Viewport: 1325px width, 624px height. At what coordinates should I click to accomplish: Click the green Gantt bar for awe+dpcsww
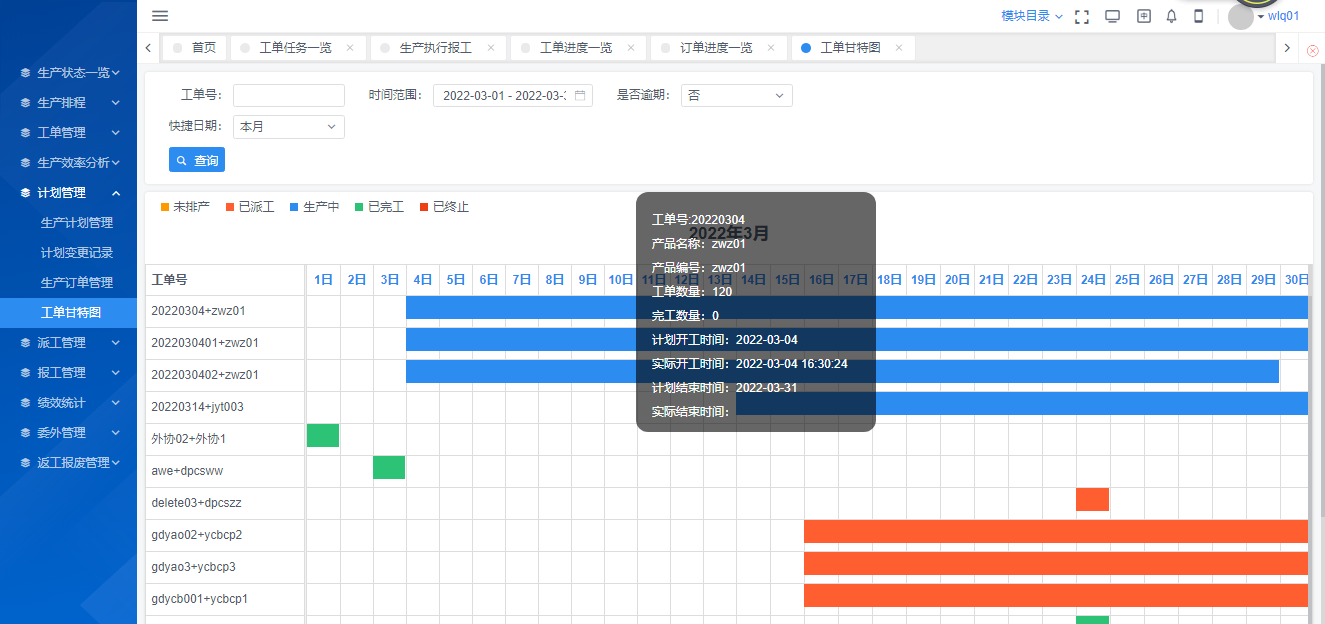[x=389, y=467]
